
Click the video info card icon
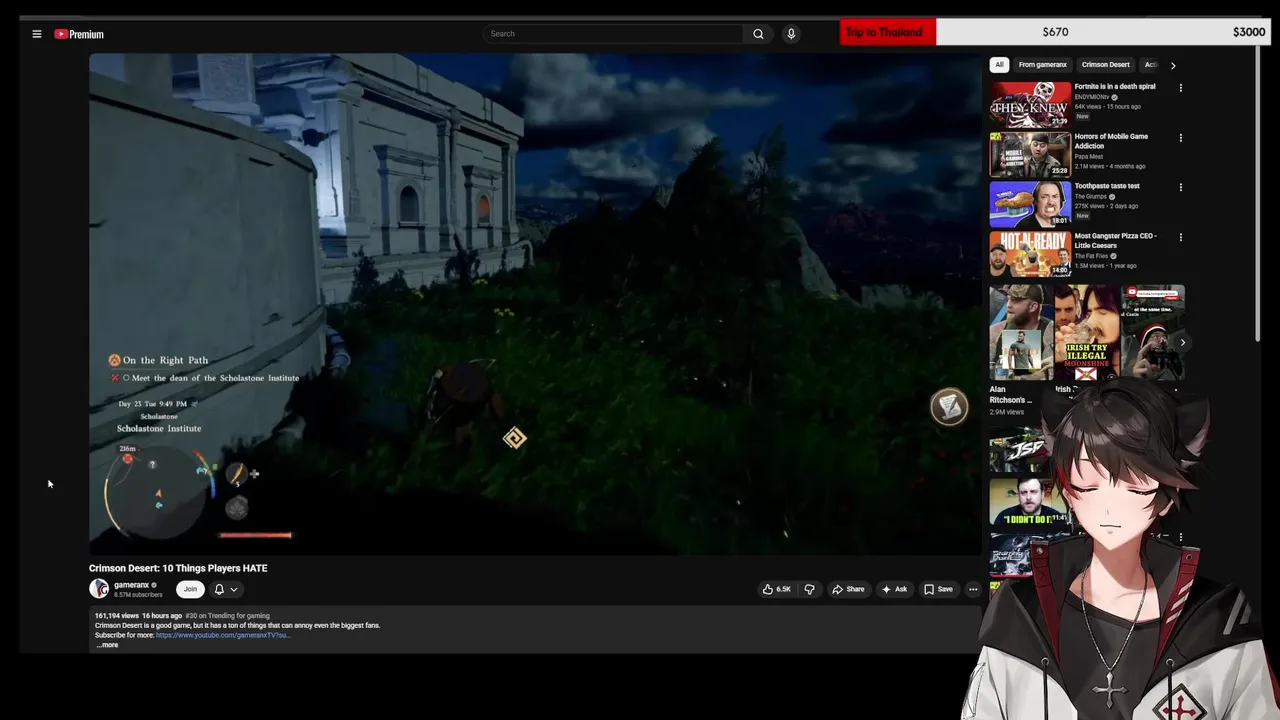[x=949, y=407]
